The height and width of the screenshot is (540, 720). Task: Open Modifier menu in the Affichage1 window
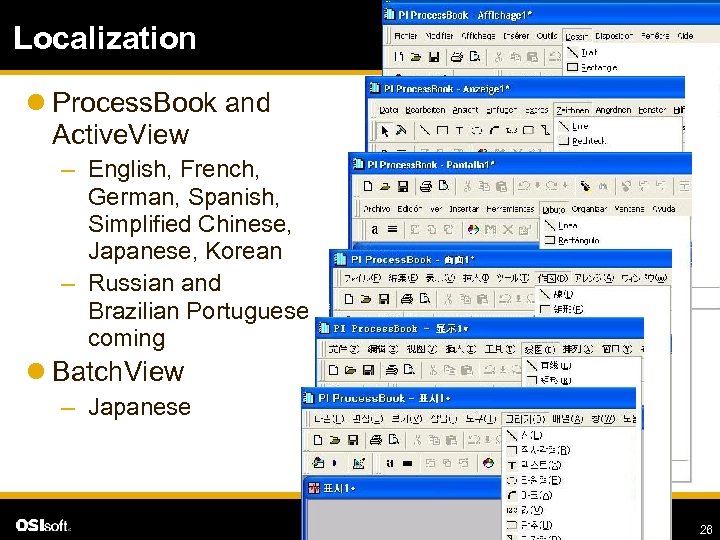tap(439, 36)
